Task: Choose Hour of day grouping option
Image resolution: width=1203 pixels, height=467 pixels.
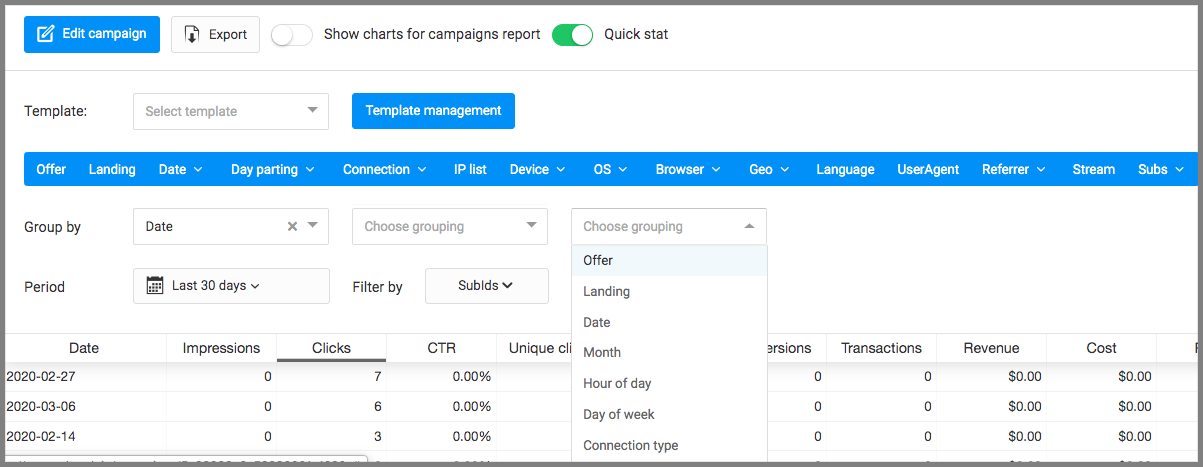Action: [x=617, y=383]
